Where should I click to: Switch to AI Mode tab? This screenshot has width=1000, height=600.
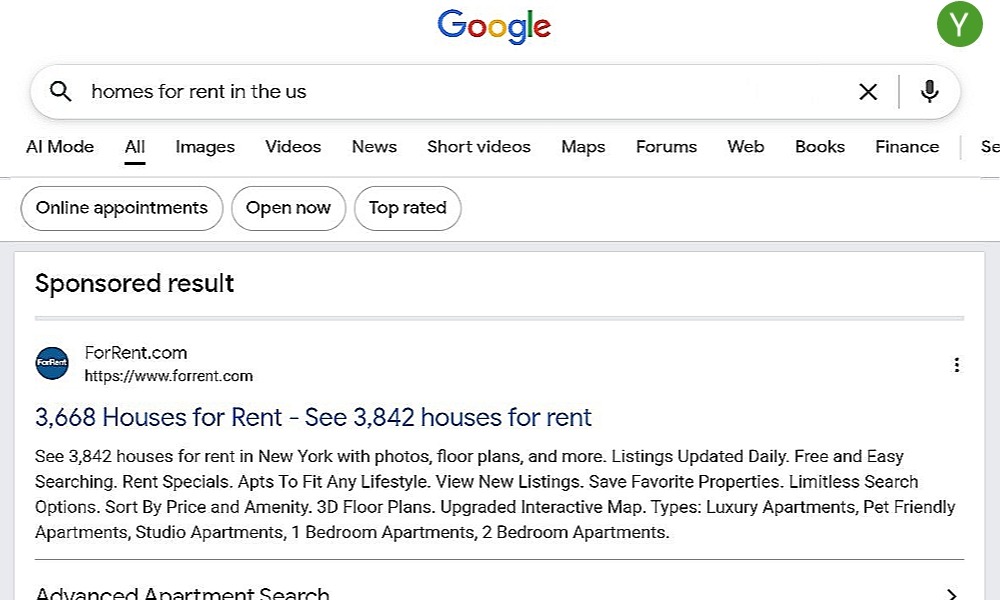tap(60, 147)
